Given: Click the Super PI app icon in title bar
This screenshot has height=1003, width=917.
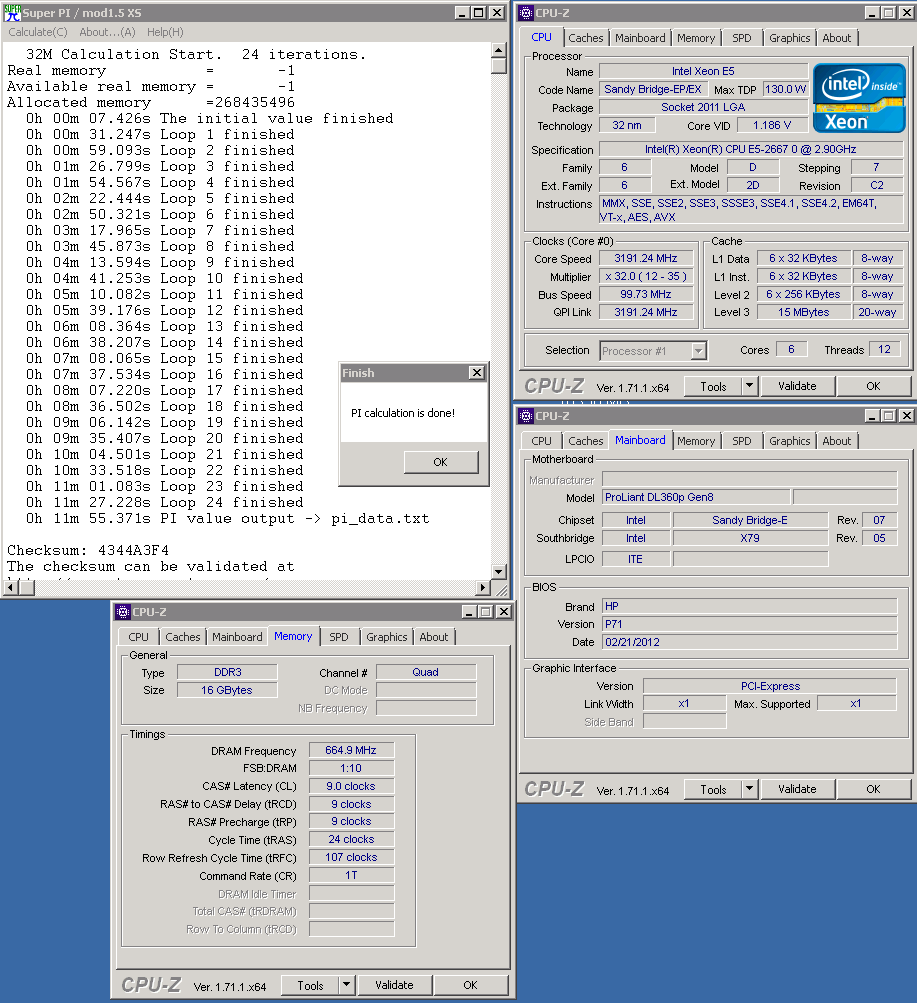Looking at the screenshot, I should [12, 13].
